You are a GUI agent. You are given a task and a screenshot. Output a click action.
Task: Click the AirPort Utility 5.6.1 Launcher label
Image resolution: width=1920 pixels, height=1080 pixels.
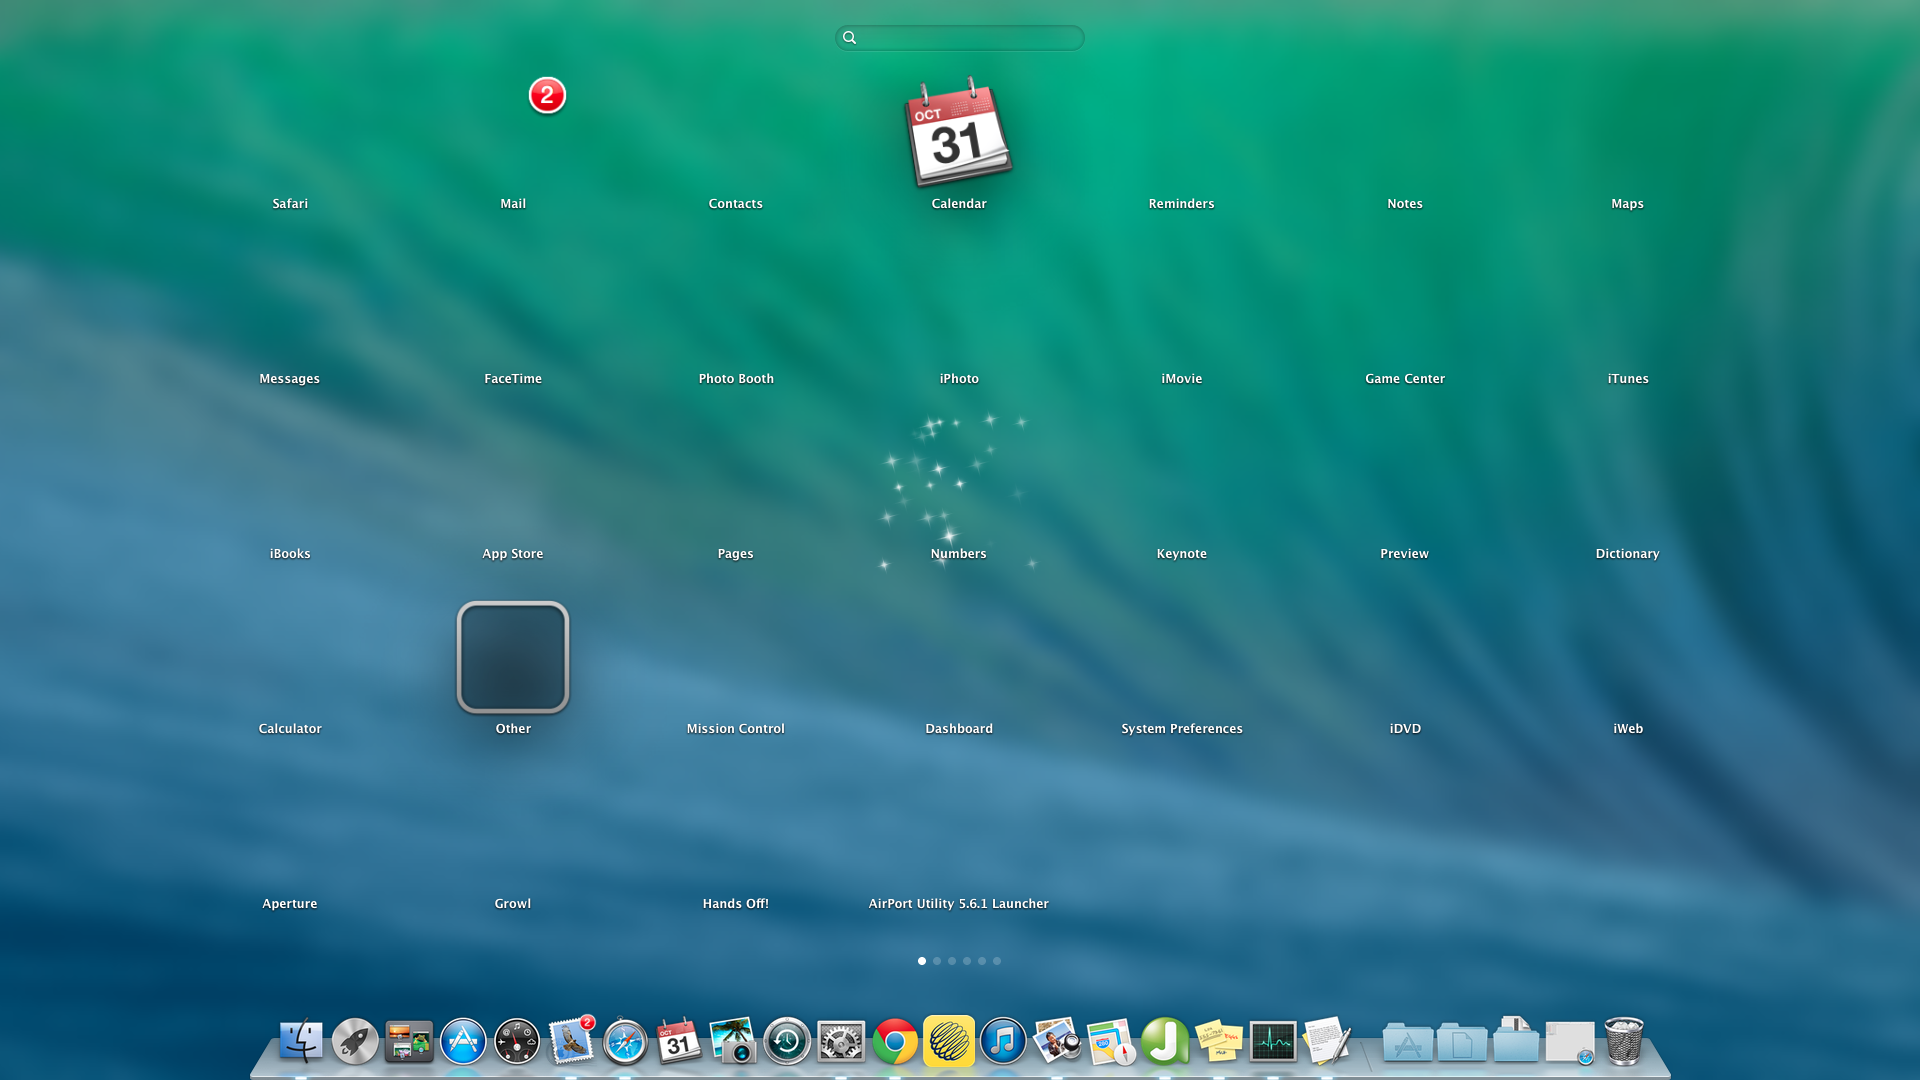tap(958, 903)
